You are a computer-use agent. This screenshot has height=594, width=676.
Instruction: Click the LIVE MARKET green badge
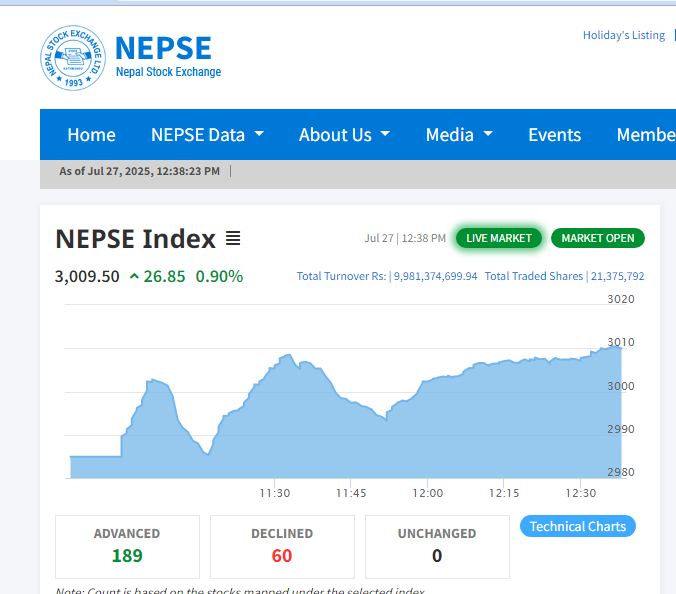(499, 238)
